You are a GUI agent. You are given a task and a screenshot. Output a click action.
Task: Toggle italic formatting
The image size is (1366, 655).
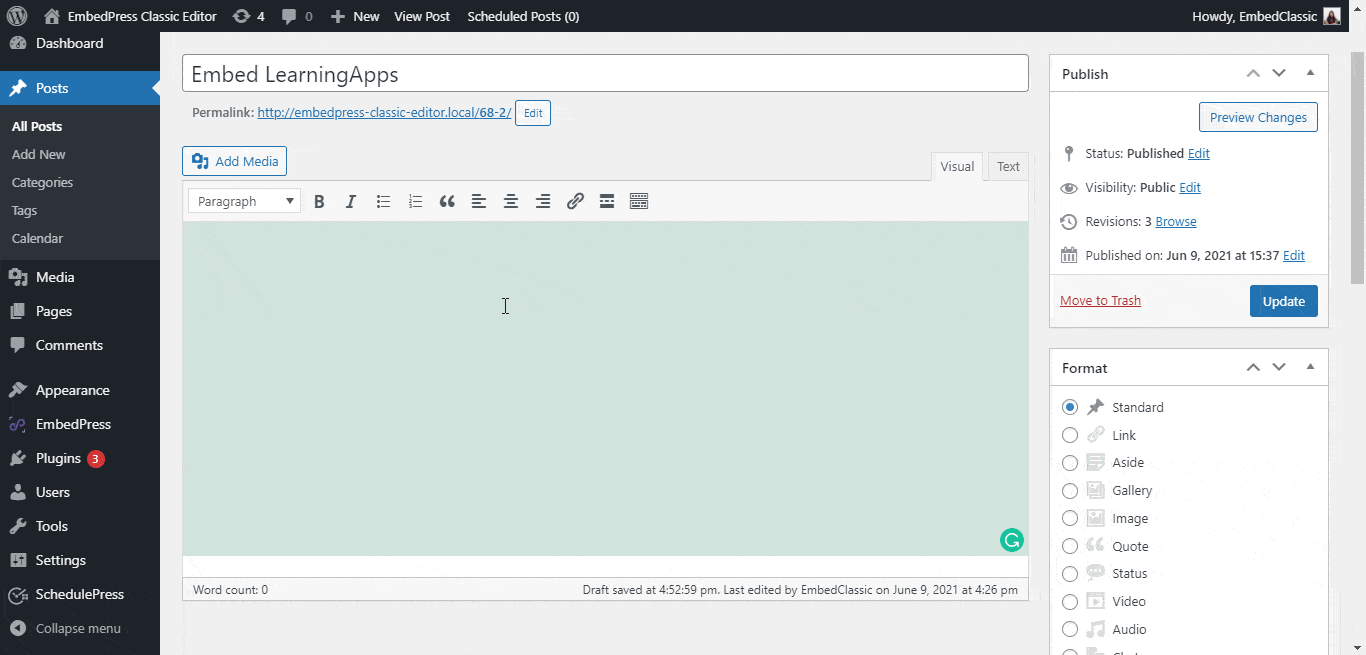[x=351, y=201]
